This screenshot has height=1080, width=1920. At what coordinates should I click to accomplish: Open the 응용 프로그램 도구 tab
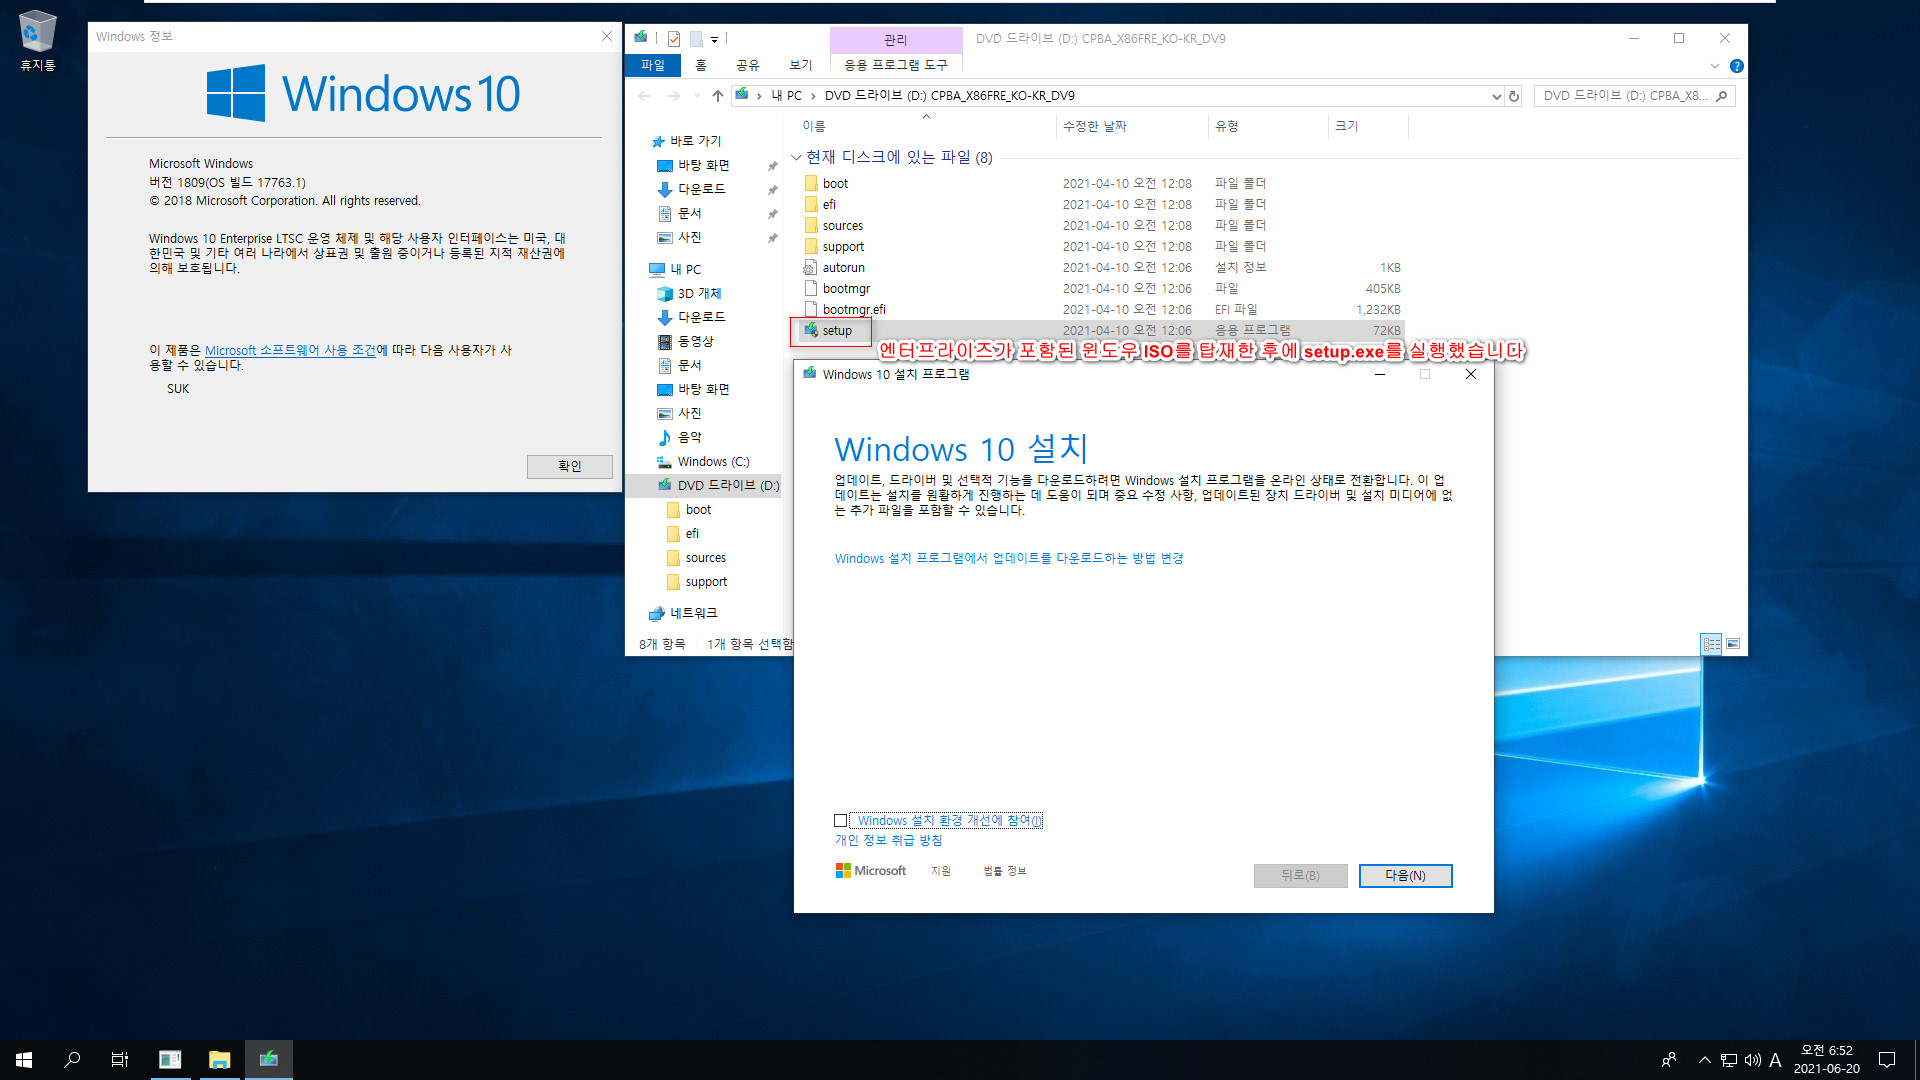tap(896, 65)
